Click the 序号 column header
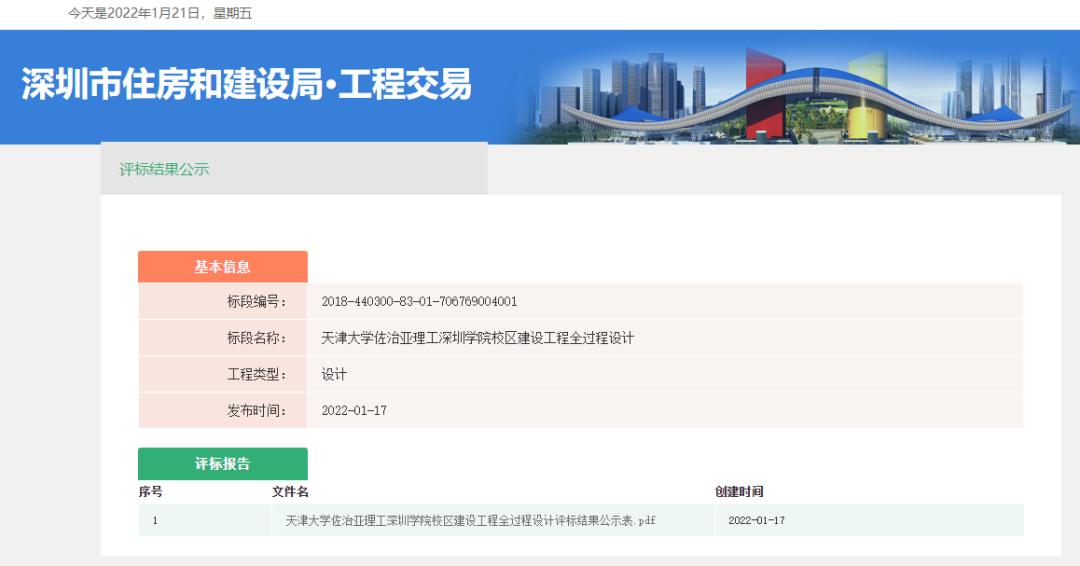 coord(150,491)
